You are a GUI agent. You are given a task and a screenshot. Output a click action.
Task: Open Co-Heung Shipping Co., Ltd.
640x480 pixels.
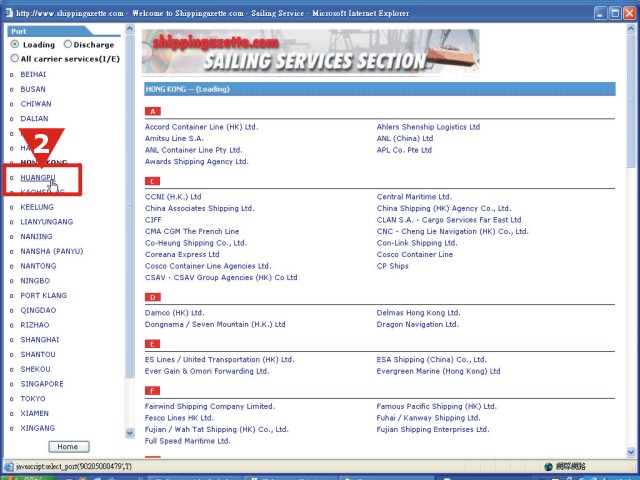[196, 243]
